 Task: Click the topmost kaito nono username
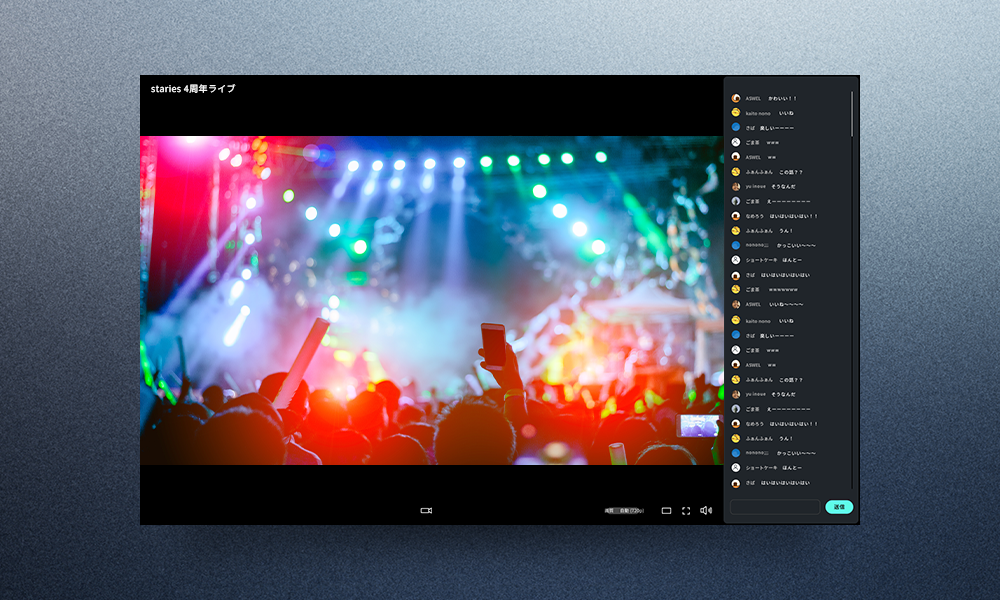coord(757,114)
